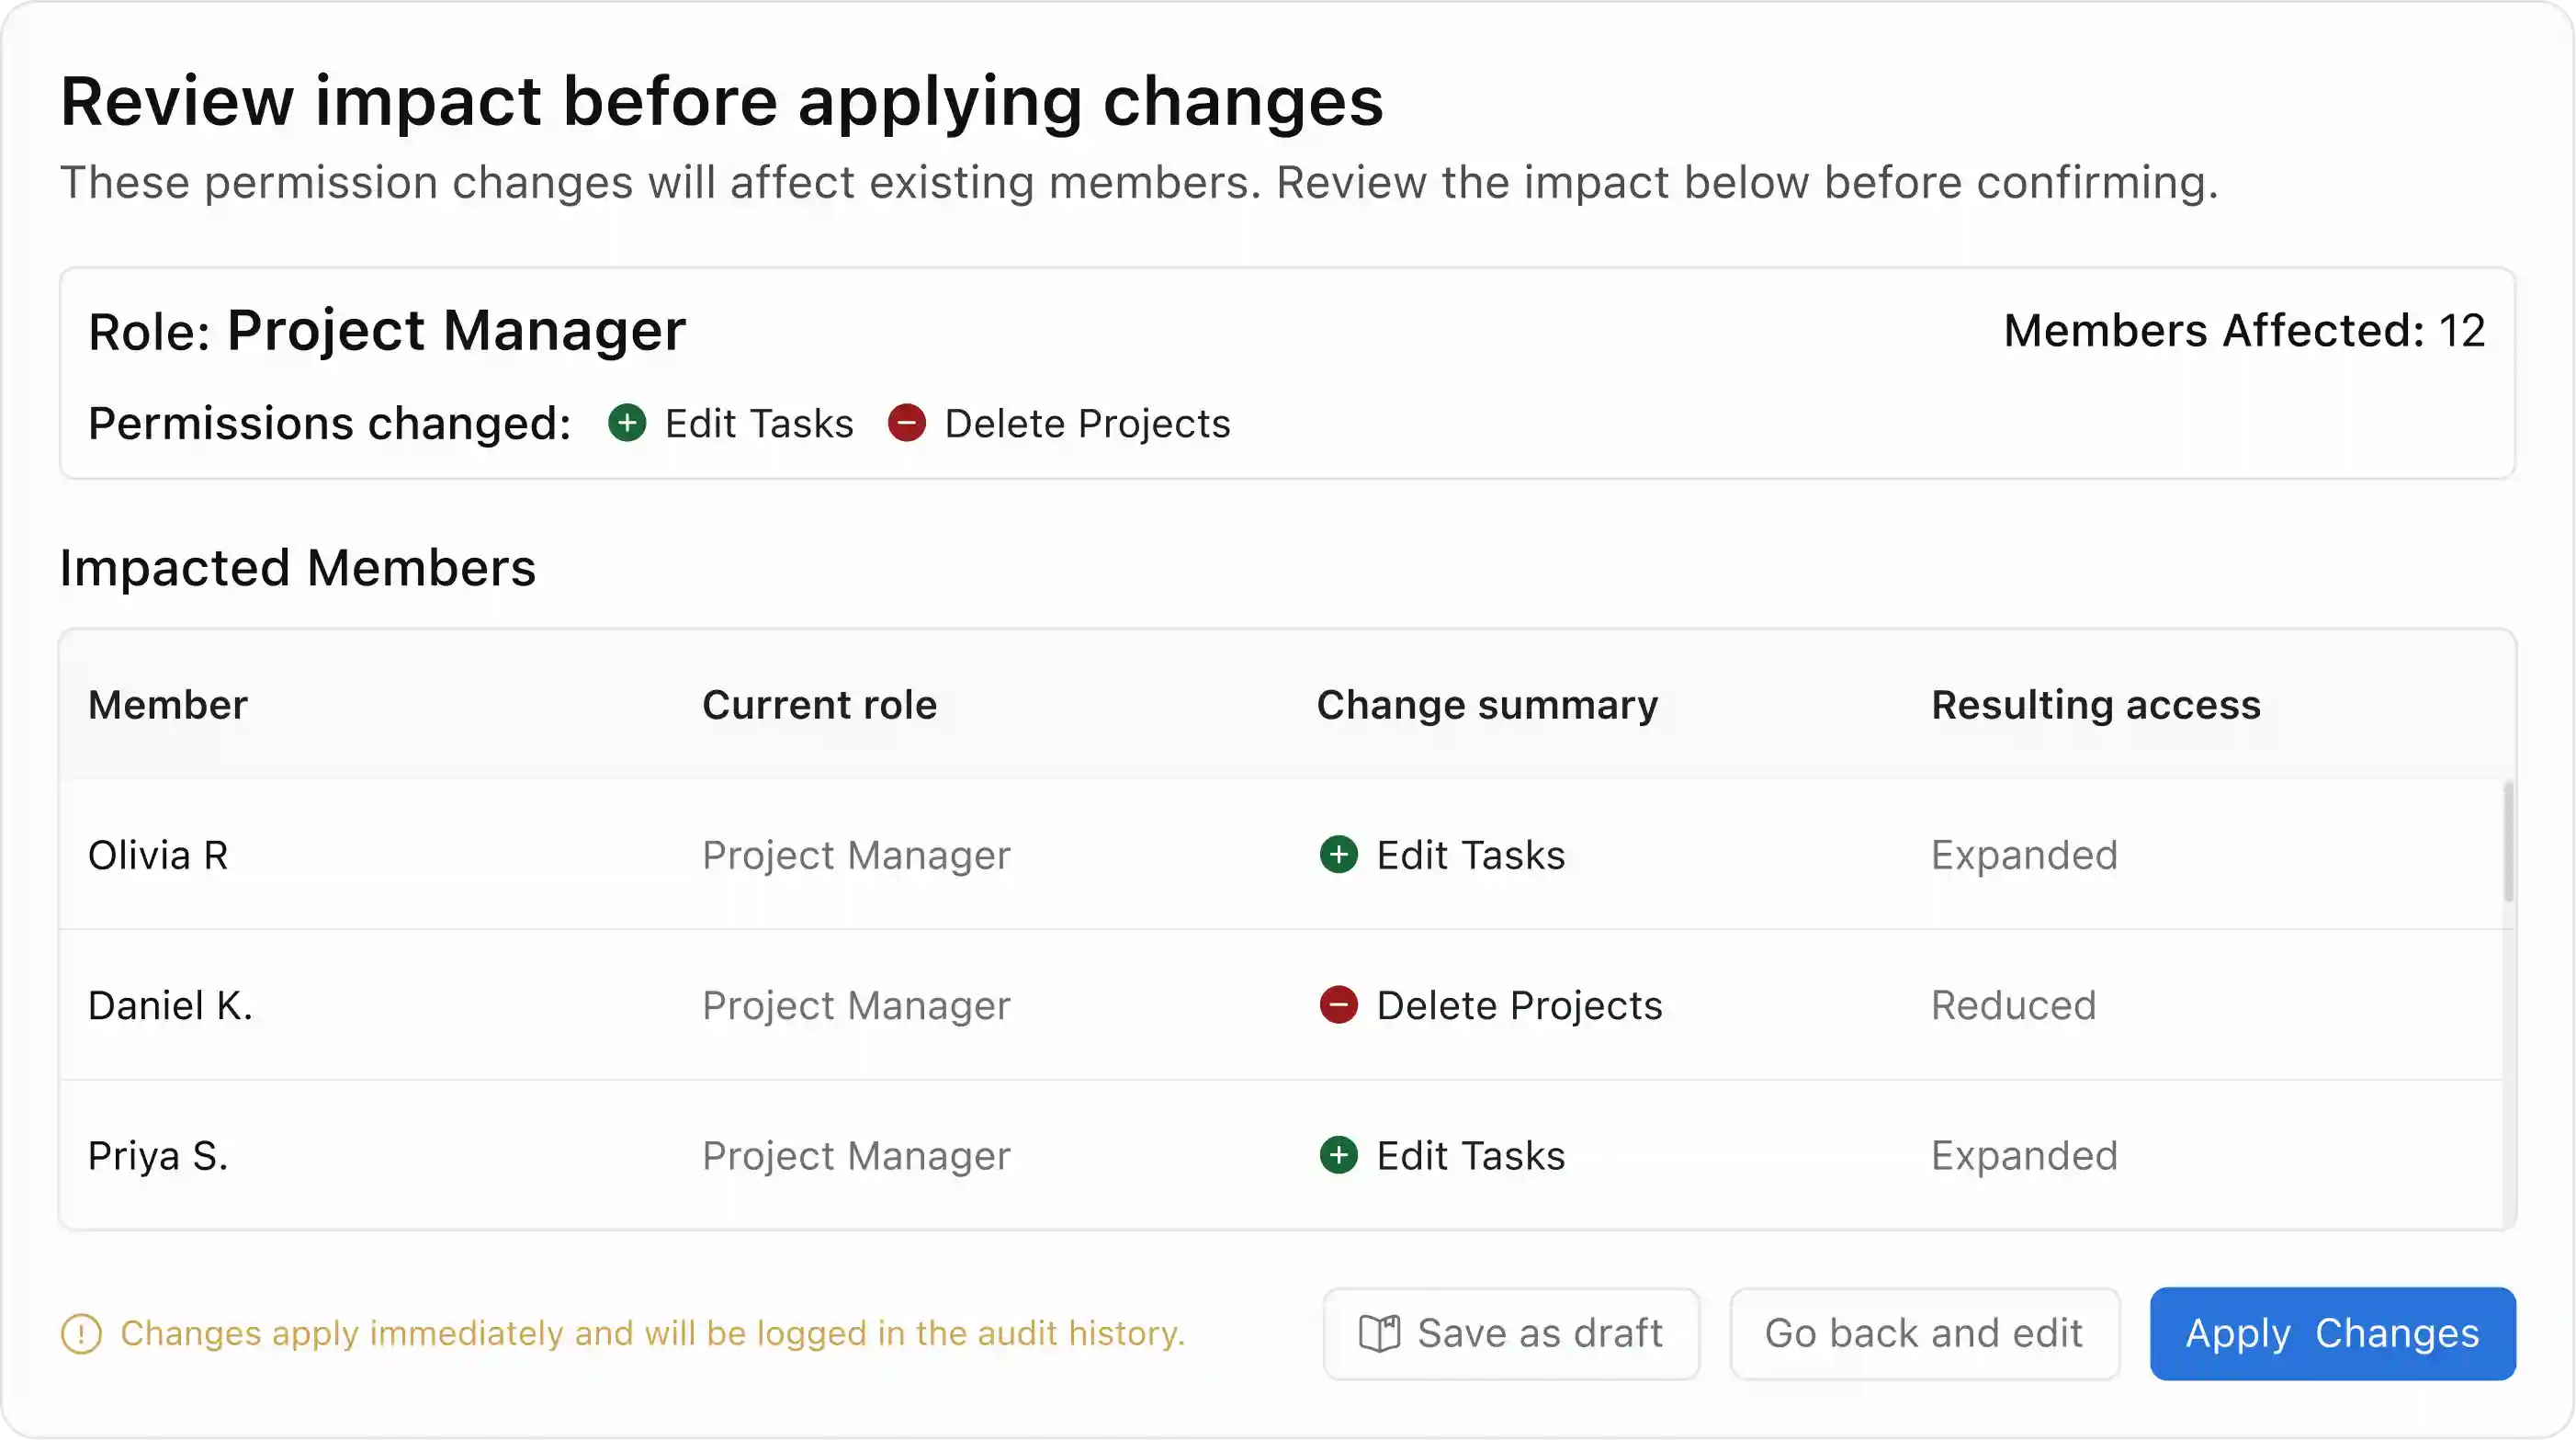Click green plus icon in Priya S. row
This screenshot has height=1440, width=2576.
(1339, 1155)
